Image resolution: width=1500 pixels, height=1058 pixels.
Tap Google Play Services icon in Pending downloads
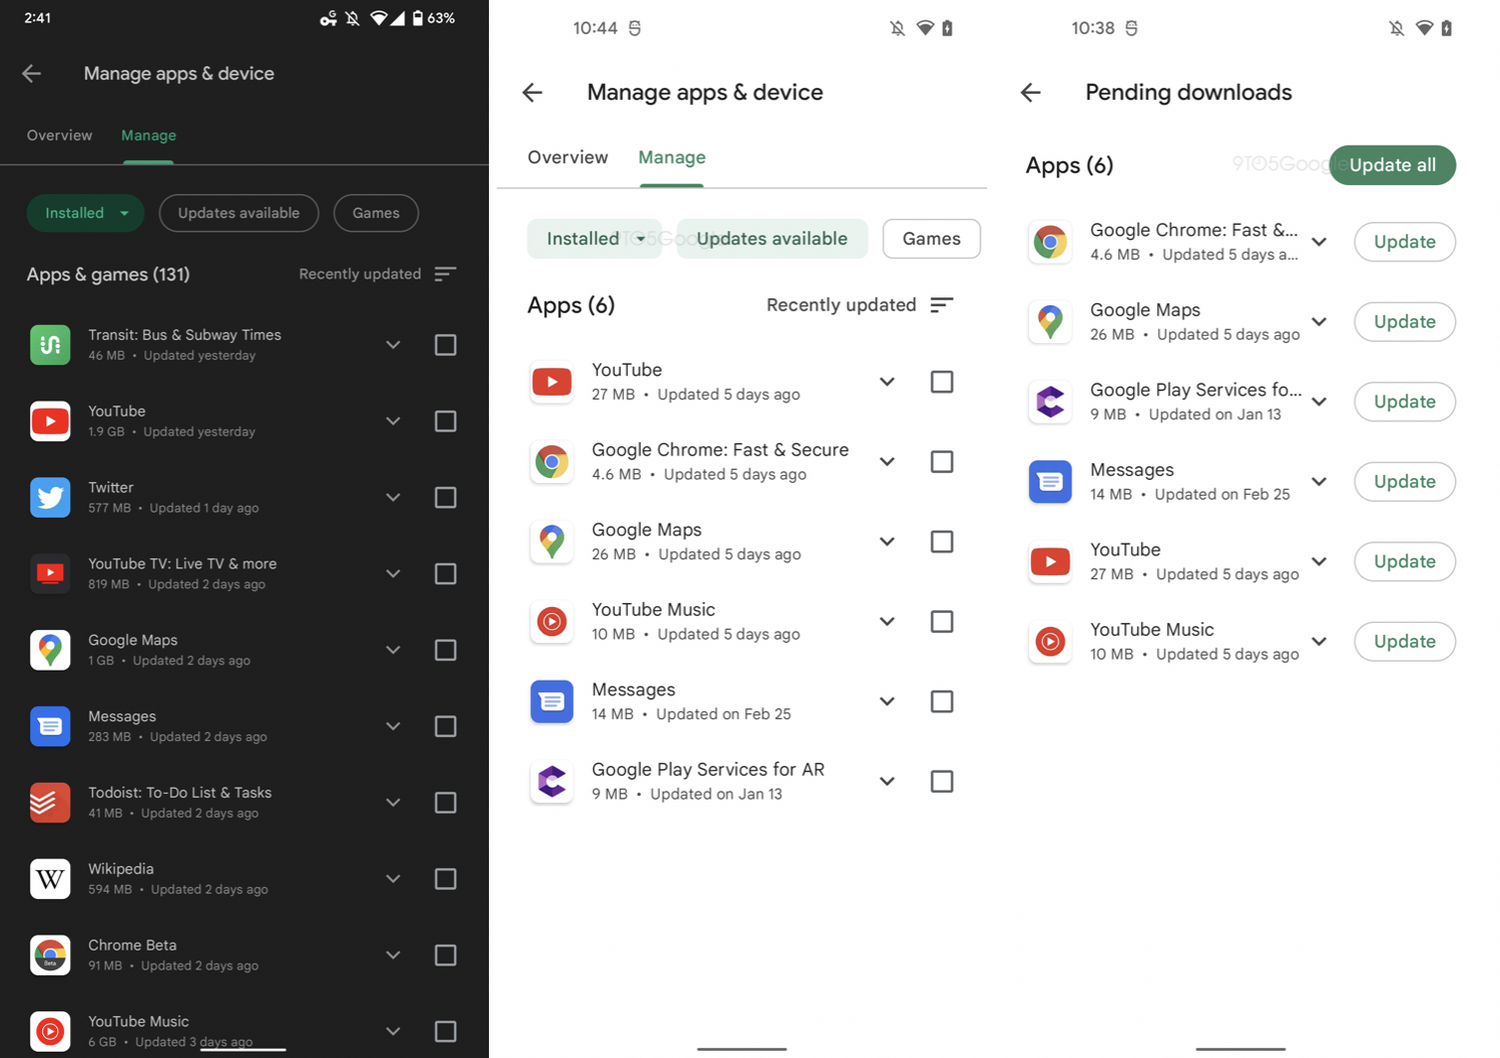coord(1050,402)
